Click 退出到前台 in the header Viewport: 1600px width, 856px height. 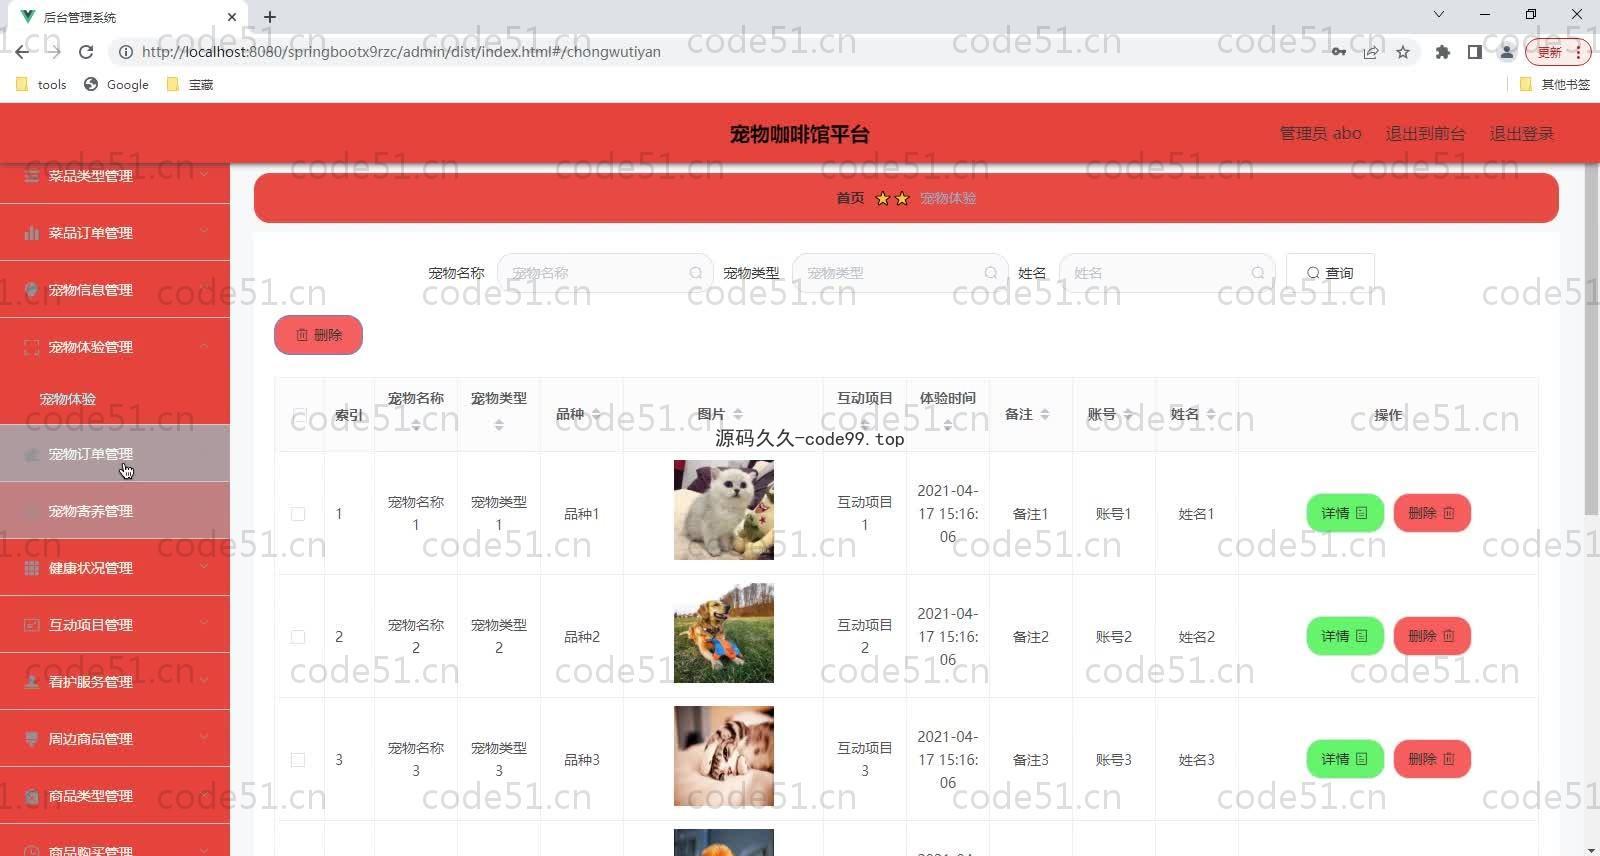[1425, 133]
